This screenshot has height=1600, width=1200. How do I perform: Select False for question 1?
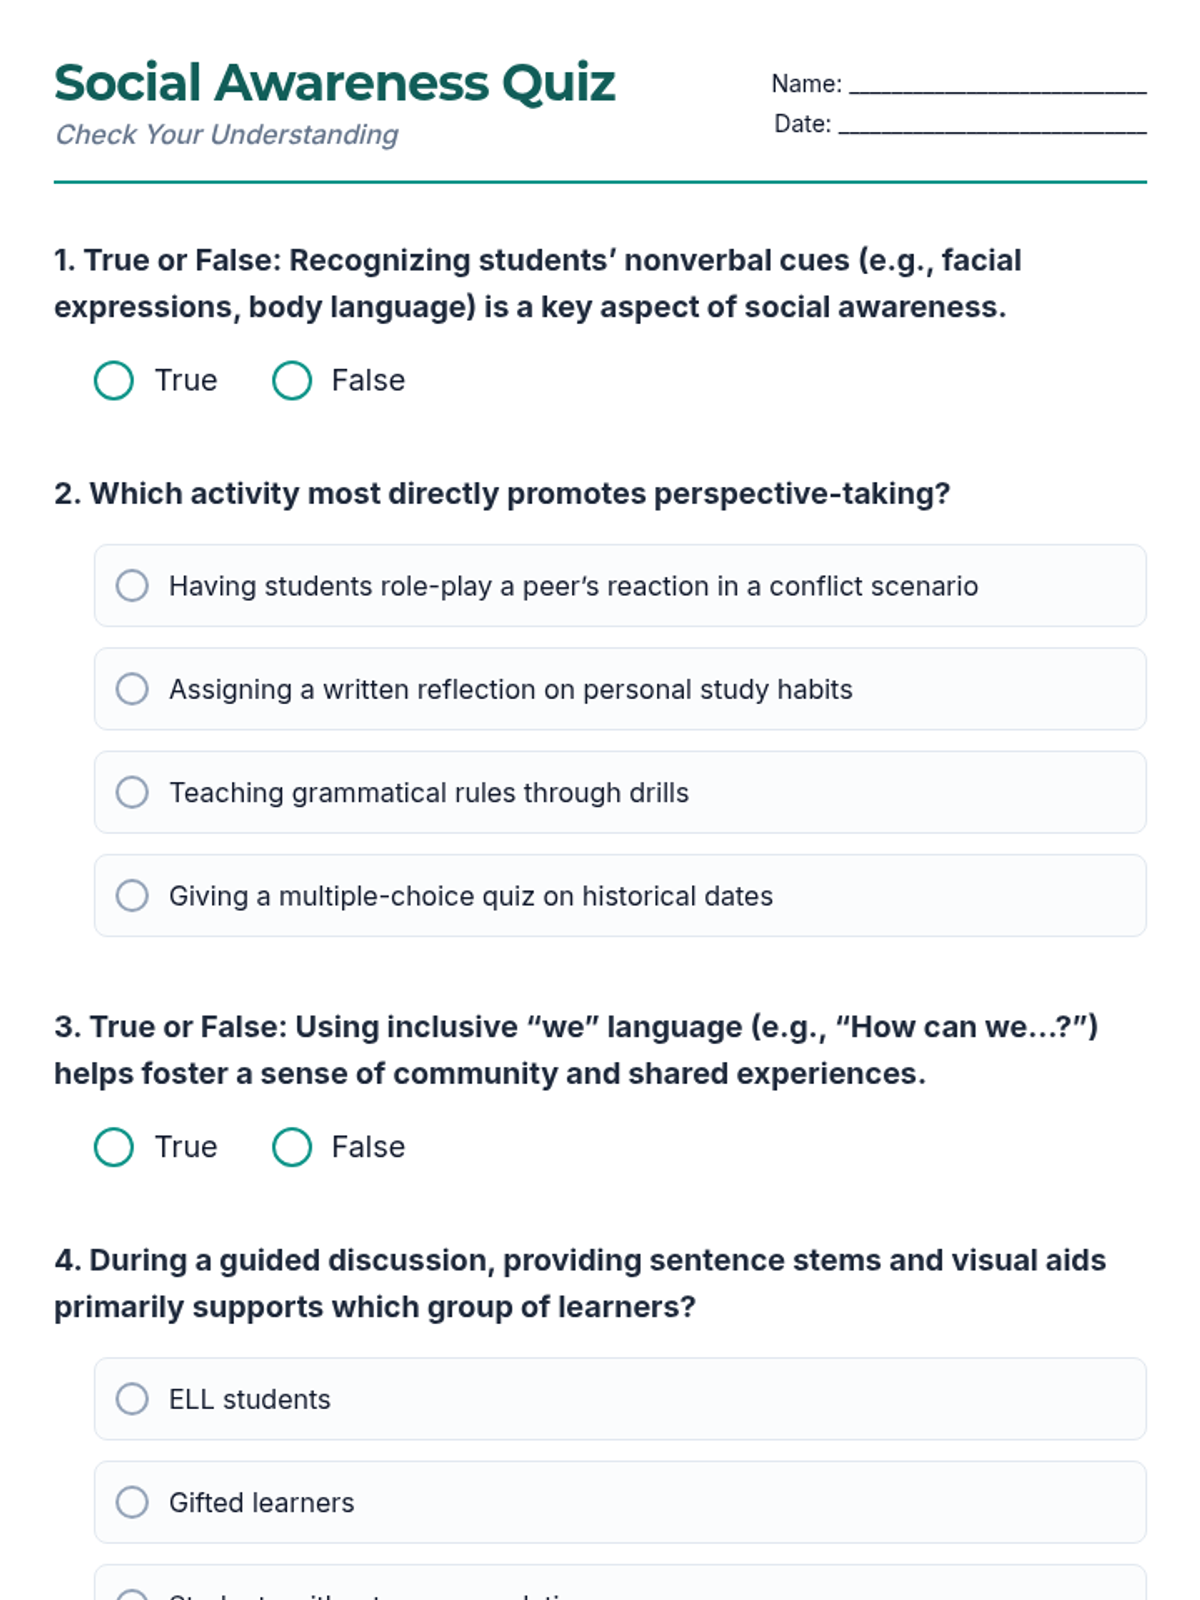coord(292,380)
